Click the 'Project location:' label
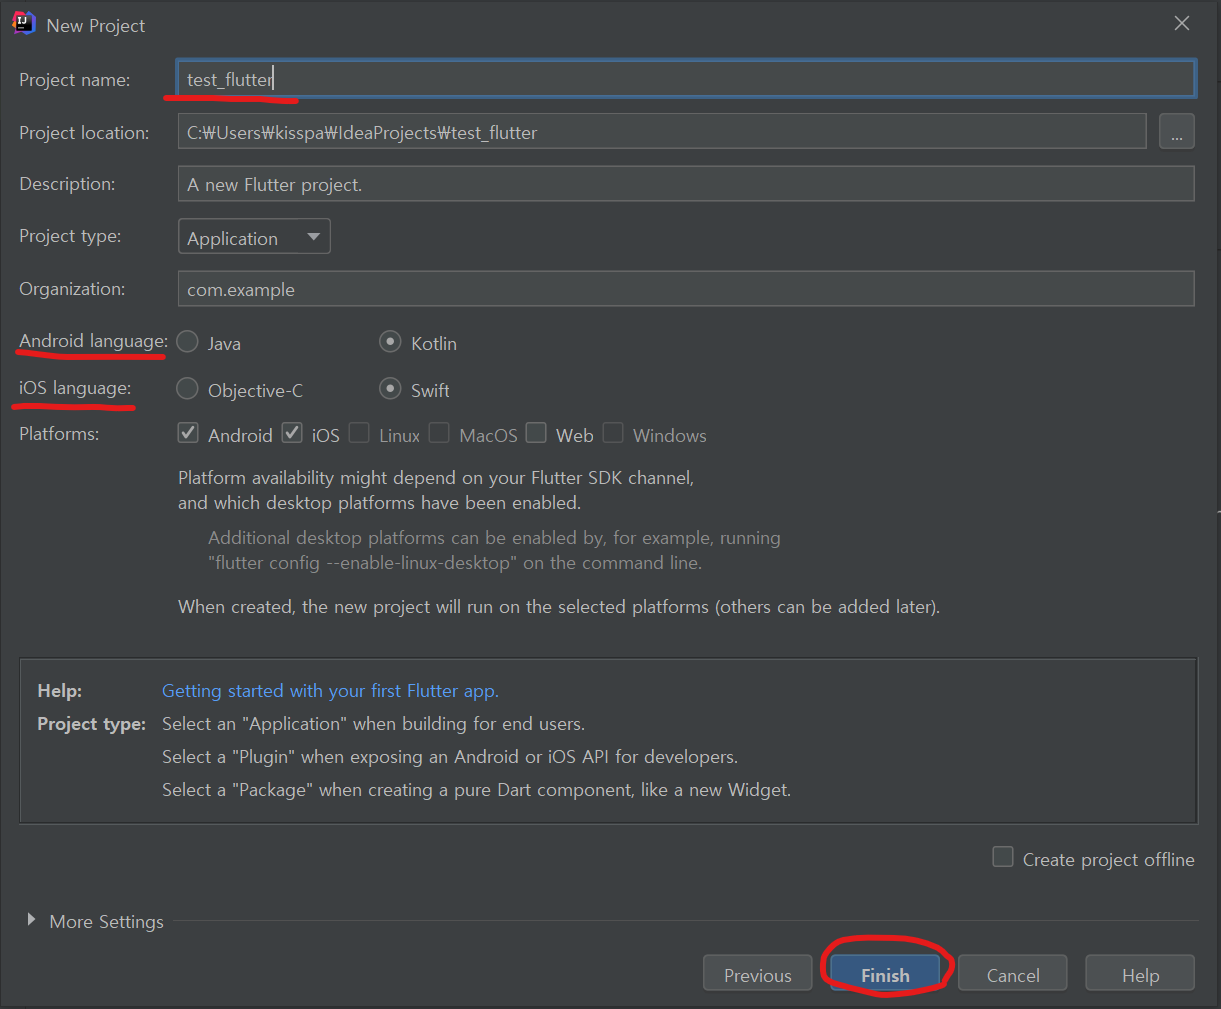The width and height of the screenshot is (1221, 1009). tap(84, 133)
